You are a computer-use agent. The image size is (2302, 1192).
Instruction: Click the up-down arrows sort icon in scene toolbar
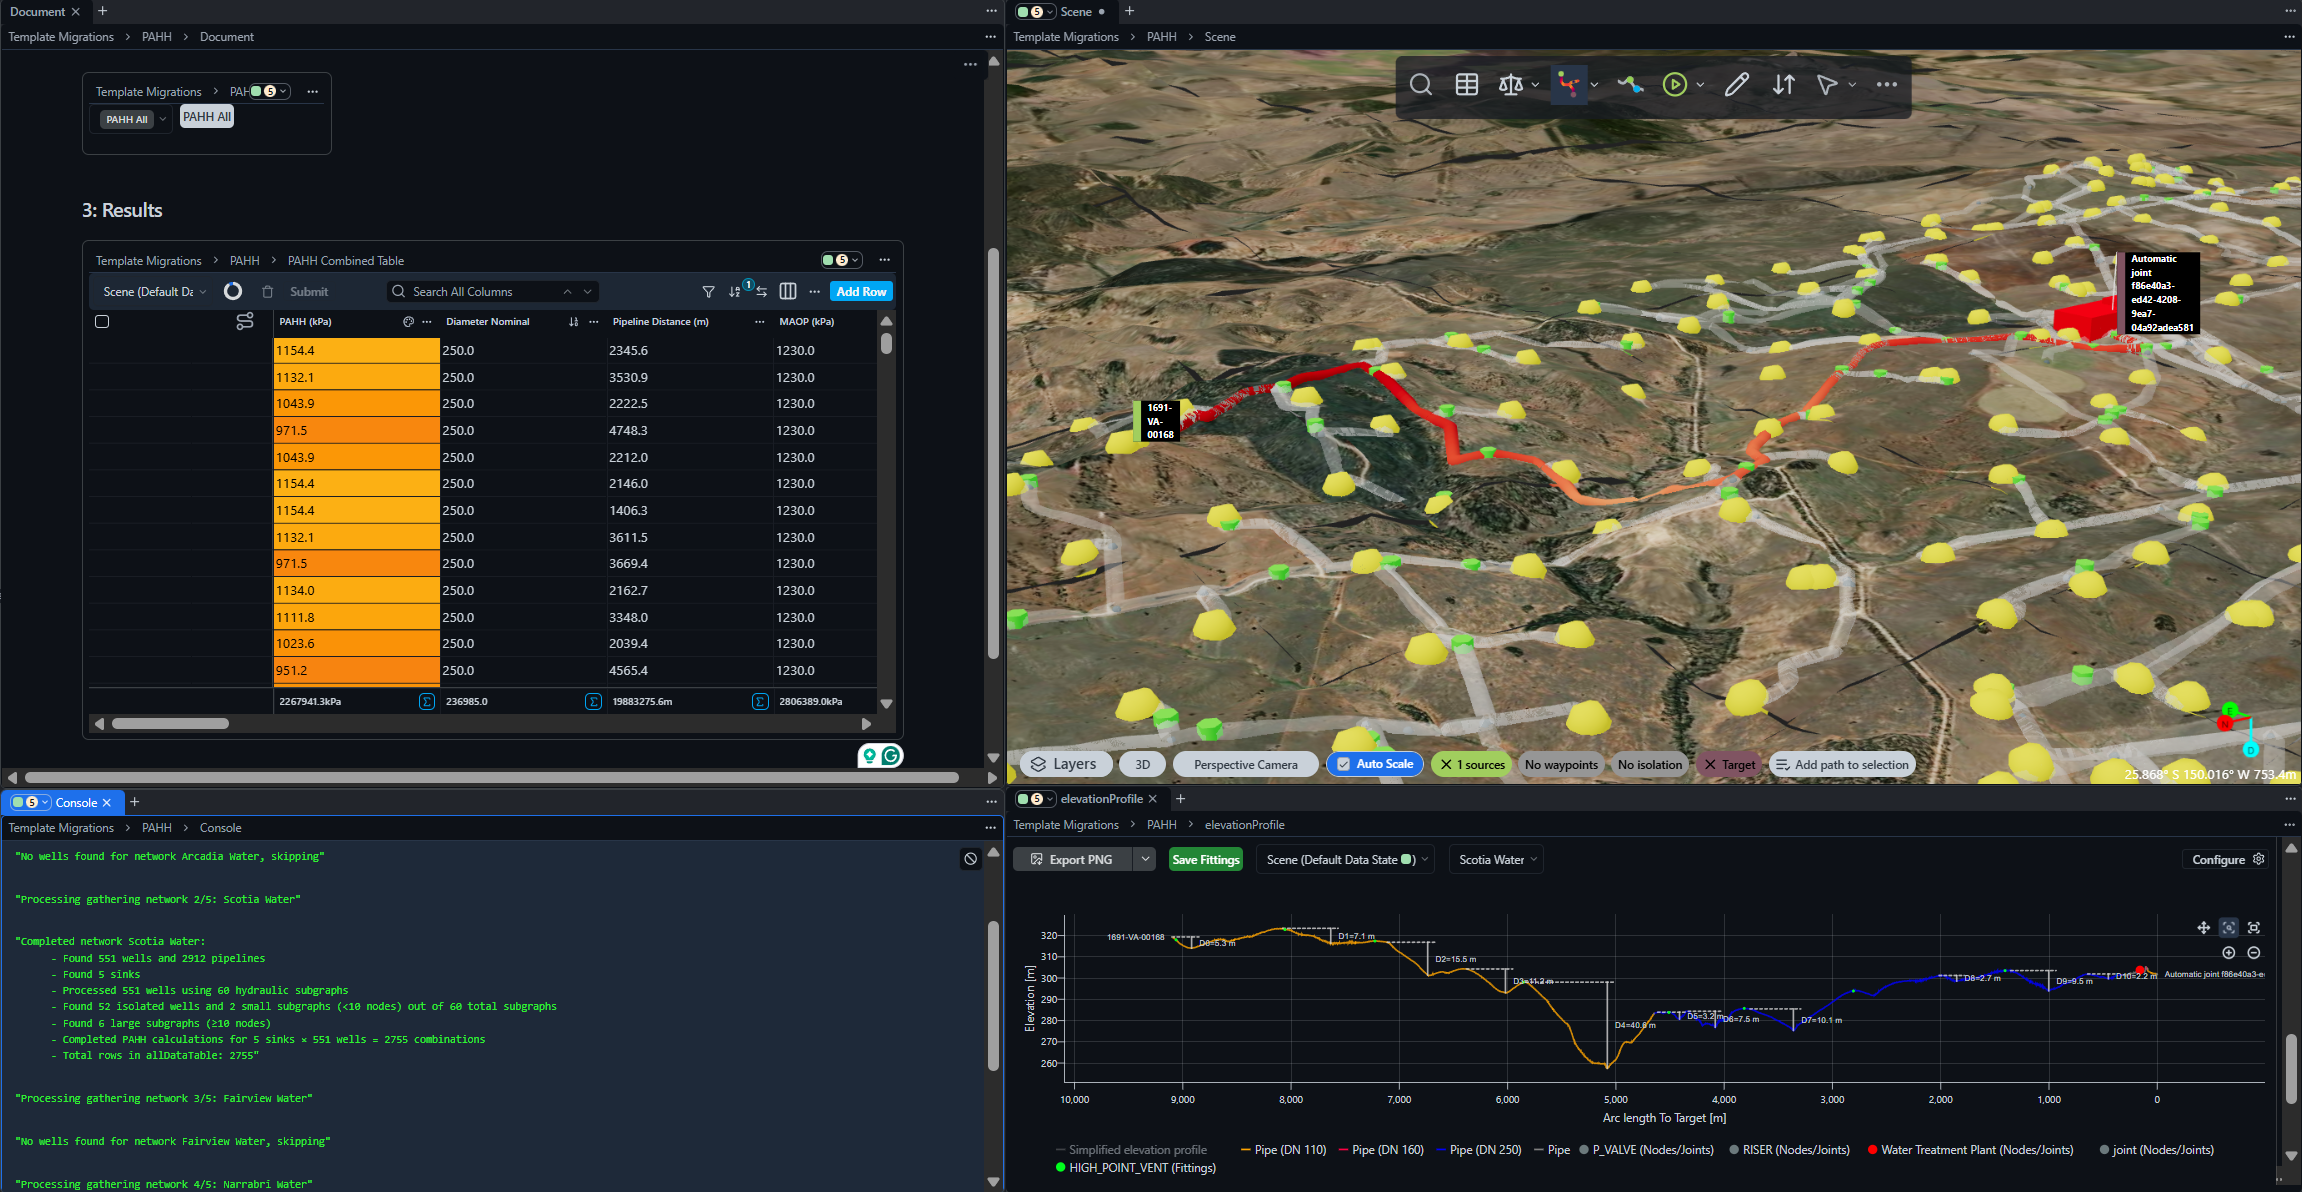click(1783, 85)
